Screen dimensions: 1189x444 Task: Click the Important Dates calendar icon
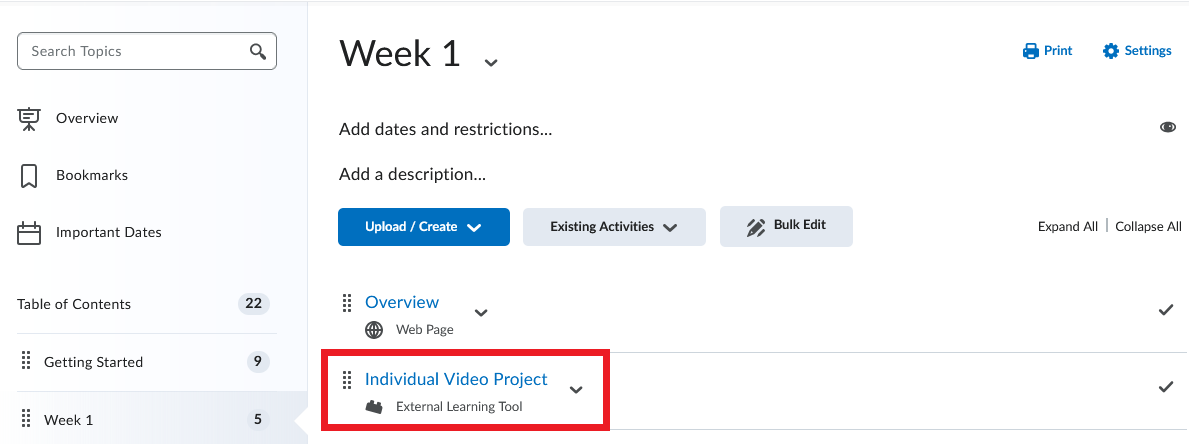(x=29, y=233)
